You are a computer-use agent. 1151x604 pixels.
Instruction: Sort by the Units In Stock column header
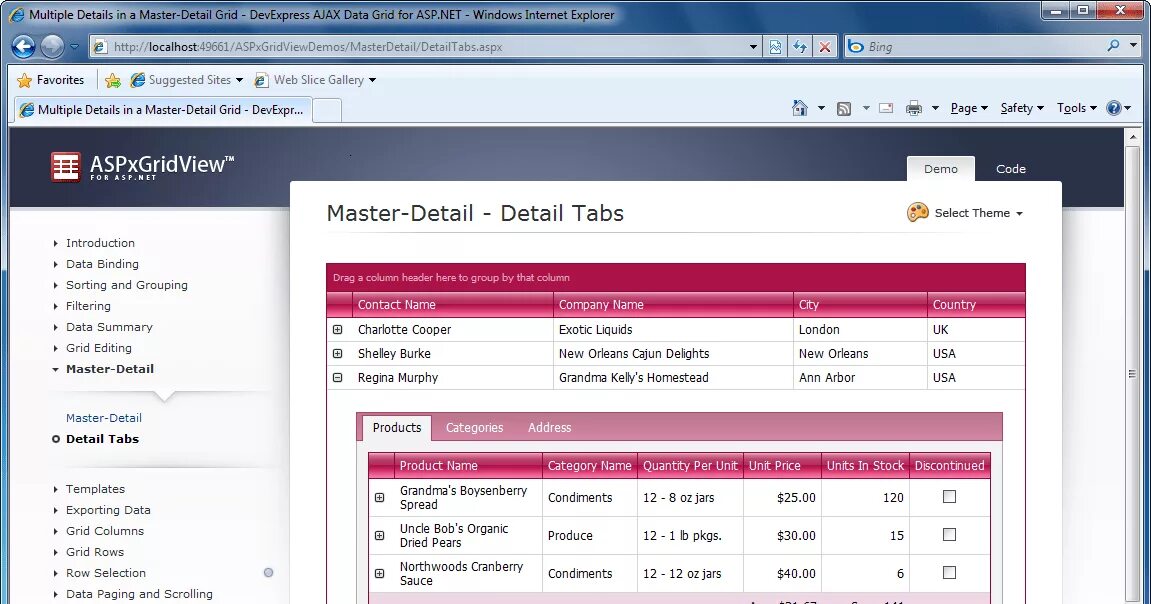865,466
